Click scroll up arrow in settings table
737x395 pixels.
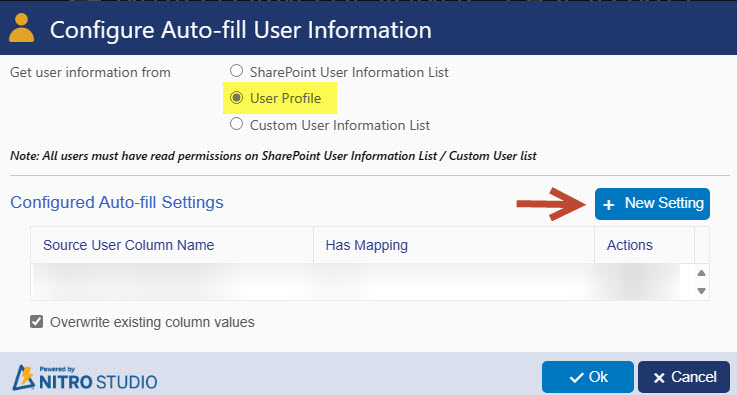(x=701, y=273)
